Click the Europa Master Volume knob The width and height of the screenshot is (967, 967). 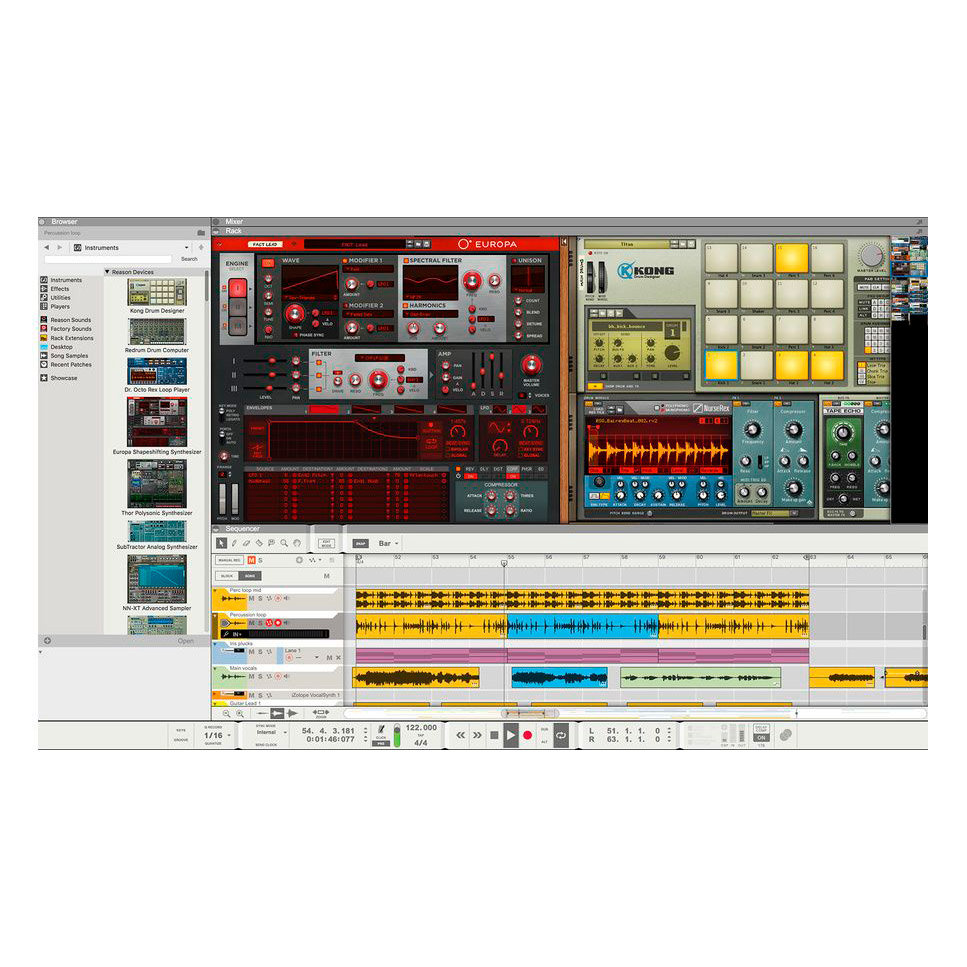[530, 365]
